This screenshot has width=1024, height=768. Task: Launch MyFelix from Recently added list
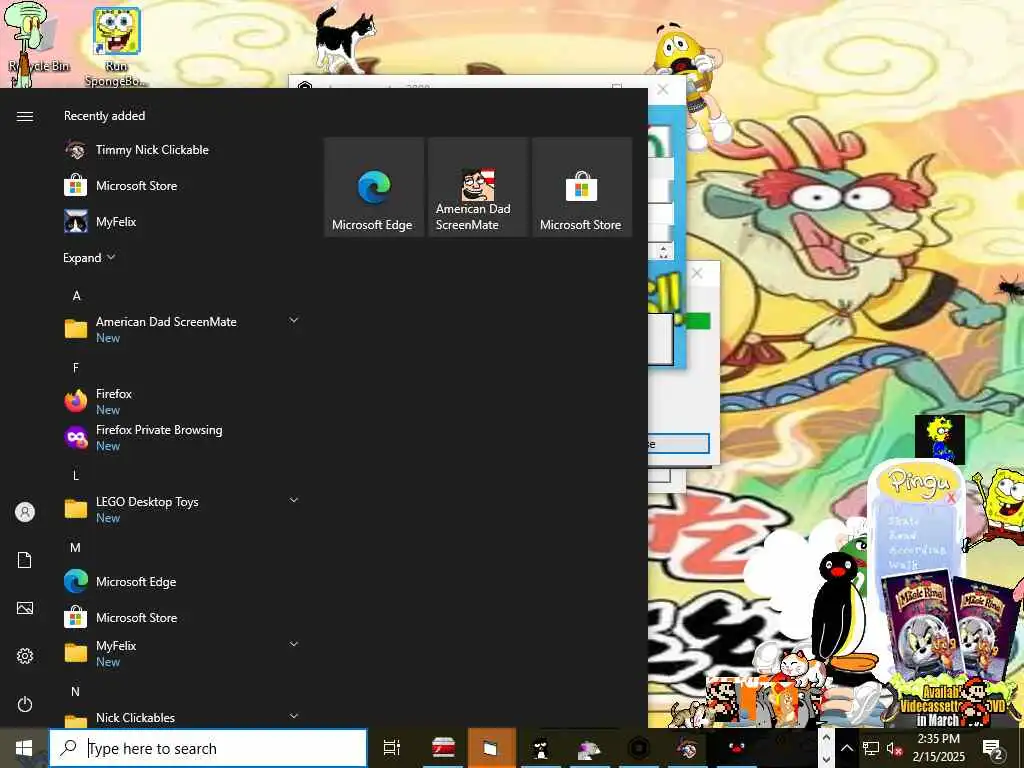(116, 222)
